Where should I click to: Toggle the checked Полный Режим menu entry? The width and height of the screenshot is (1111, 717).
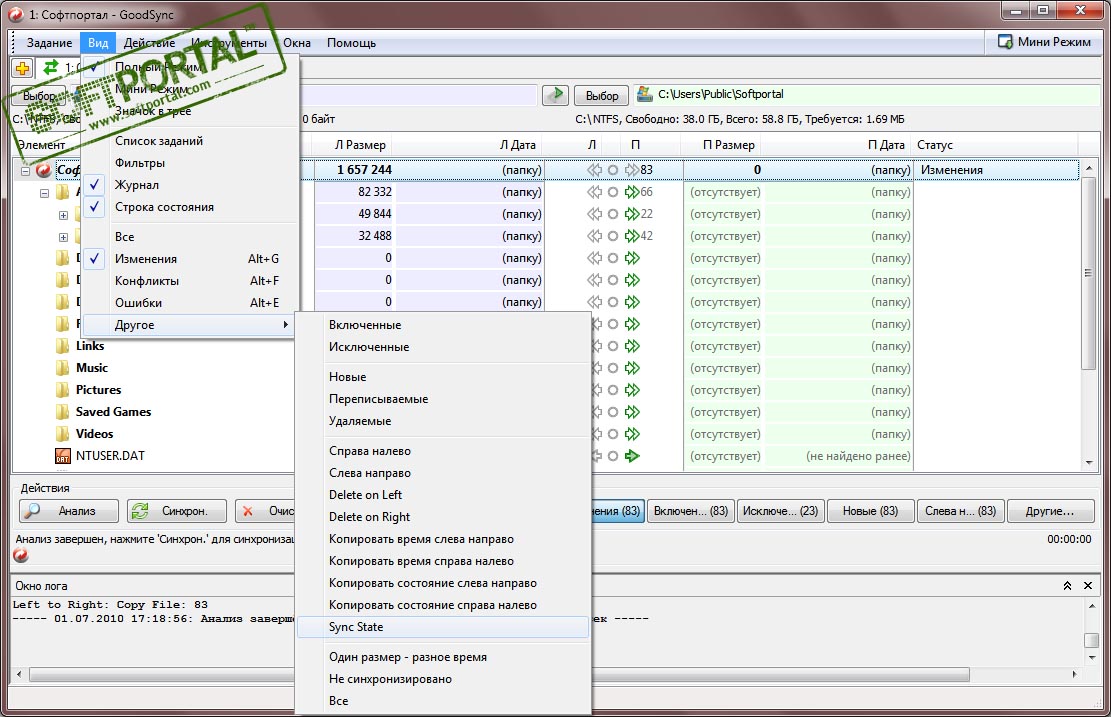[188, 67]
